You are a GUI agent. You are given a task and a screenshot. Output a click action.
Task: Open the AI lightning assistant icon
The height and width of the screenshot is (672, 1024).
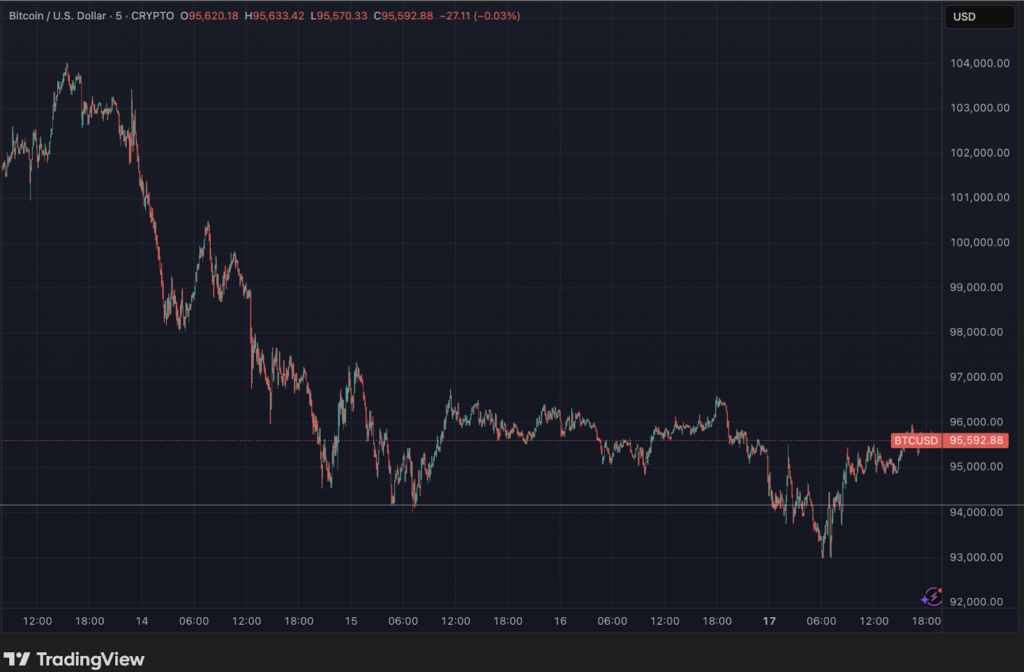(x=934, y=596)
